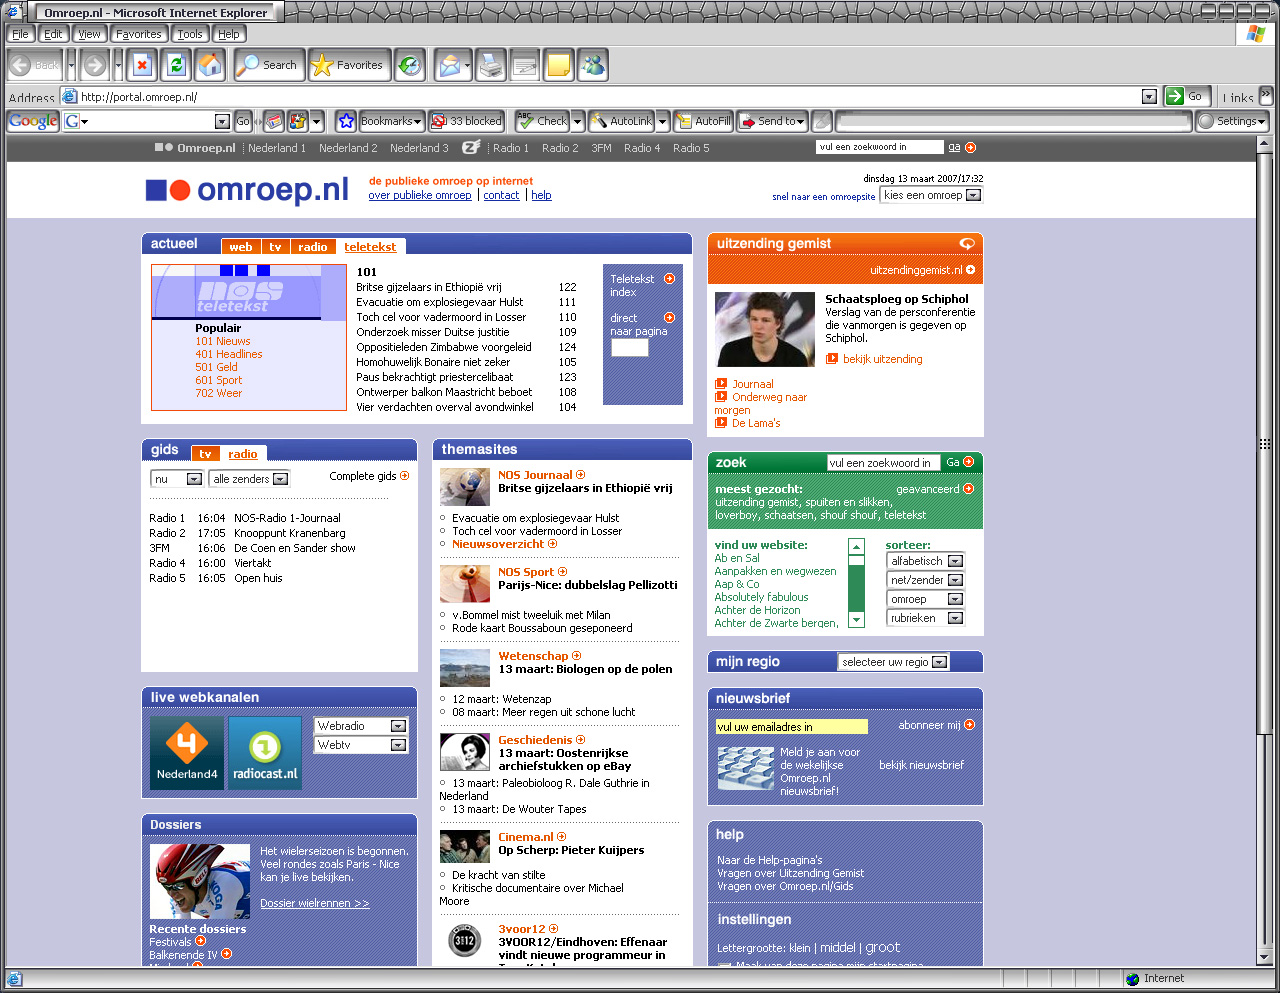
Task: Click video icon next to De Lama's
Action: (721, 423)
